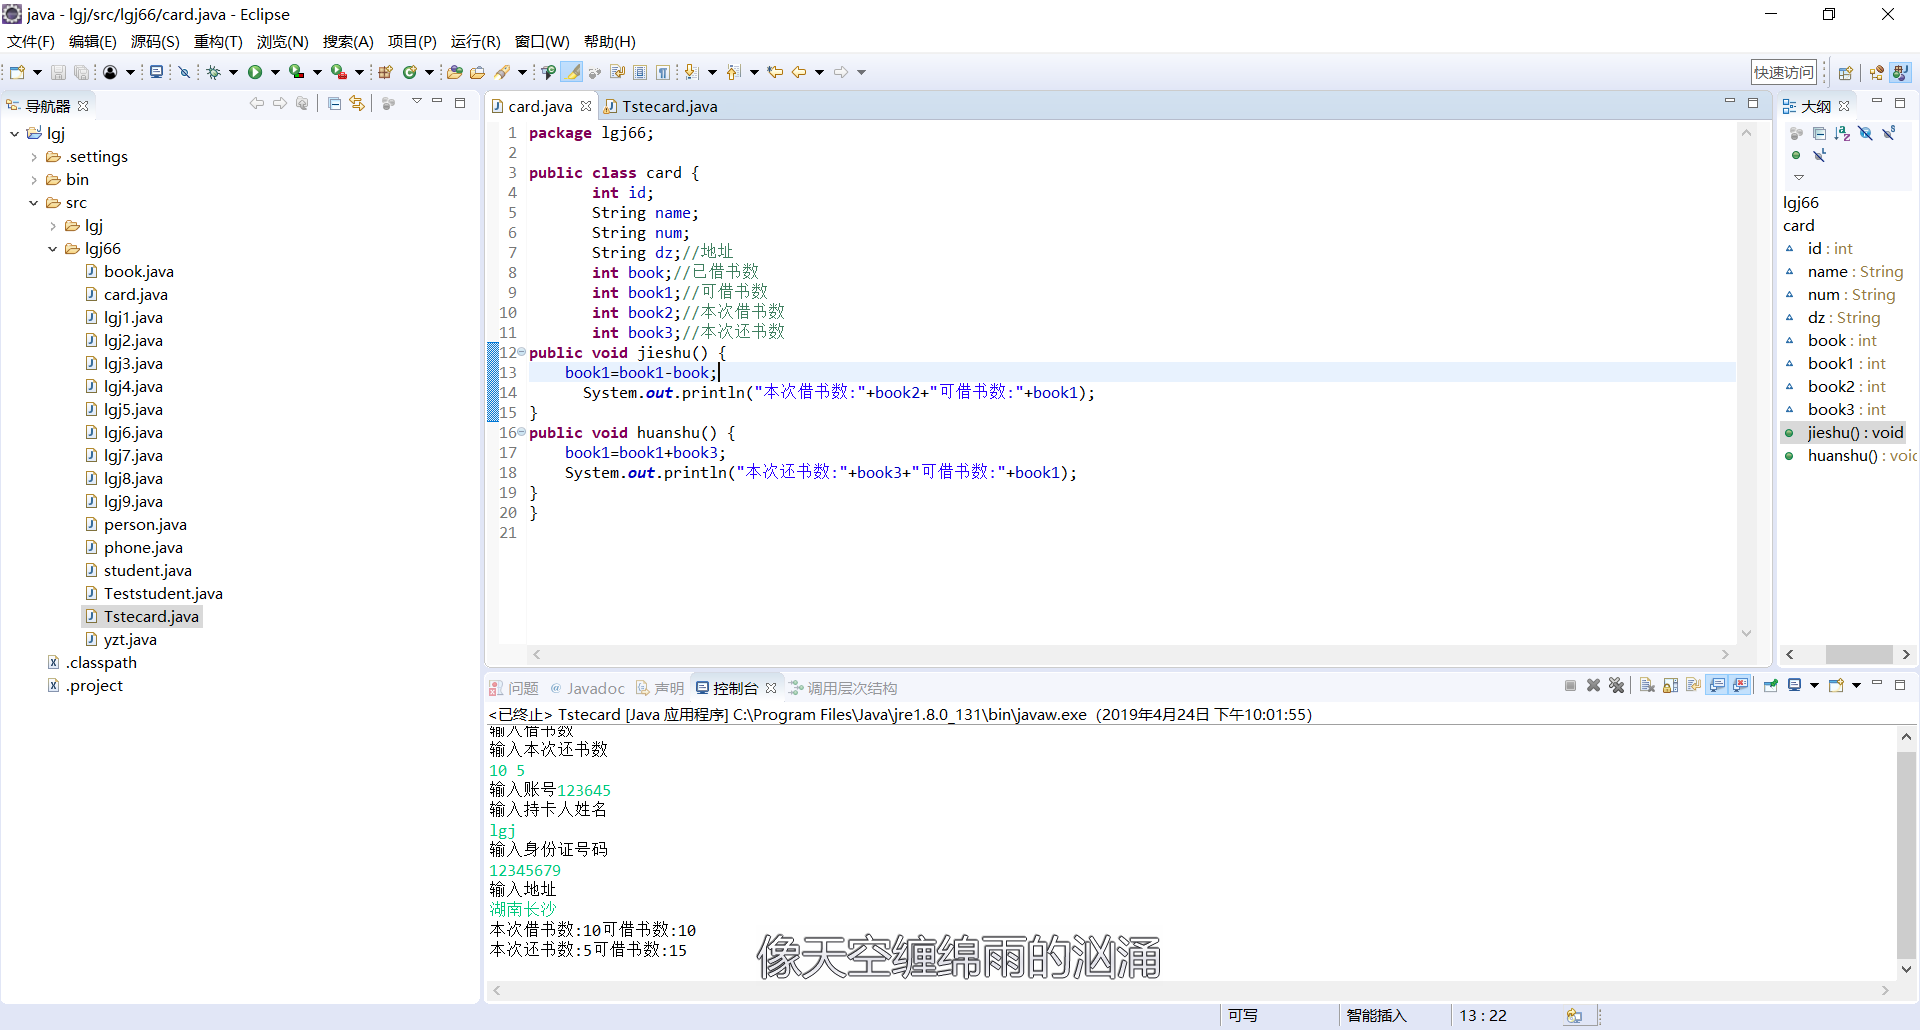
Task: Click the green Run button in toolbar
Action: pyautogui.click(x=255, y=72)
